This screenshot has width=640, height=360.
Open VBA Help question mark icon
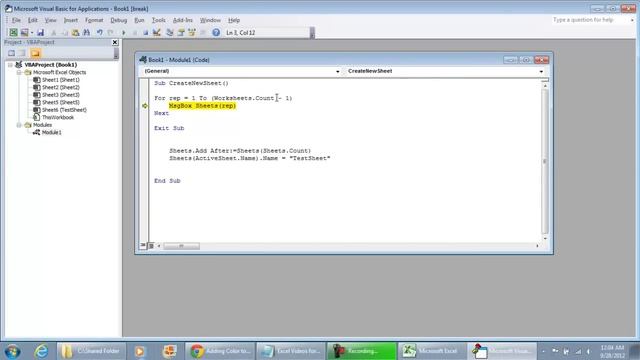pyautogui.click(x=216, y=33)
